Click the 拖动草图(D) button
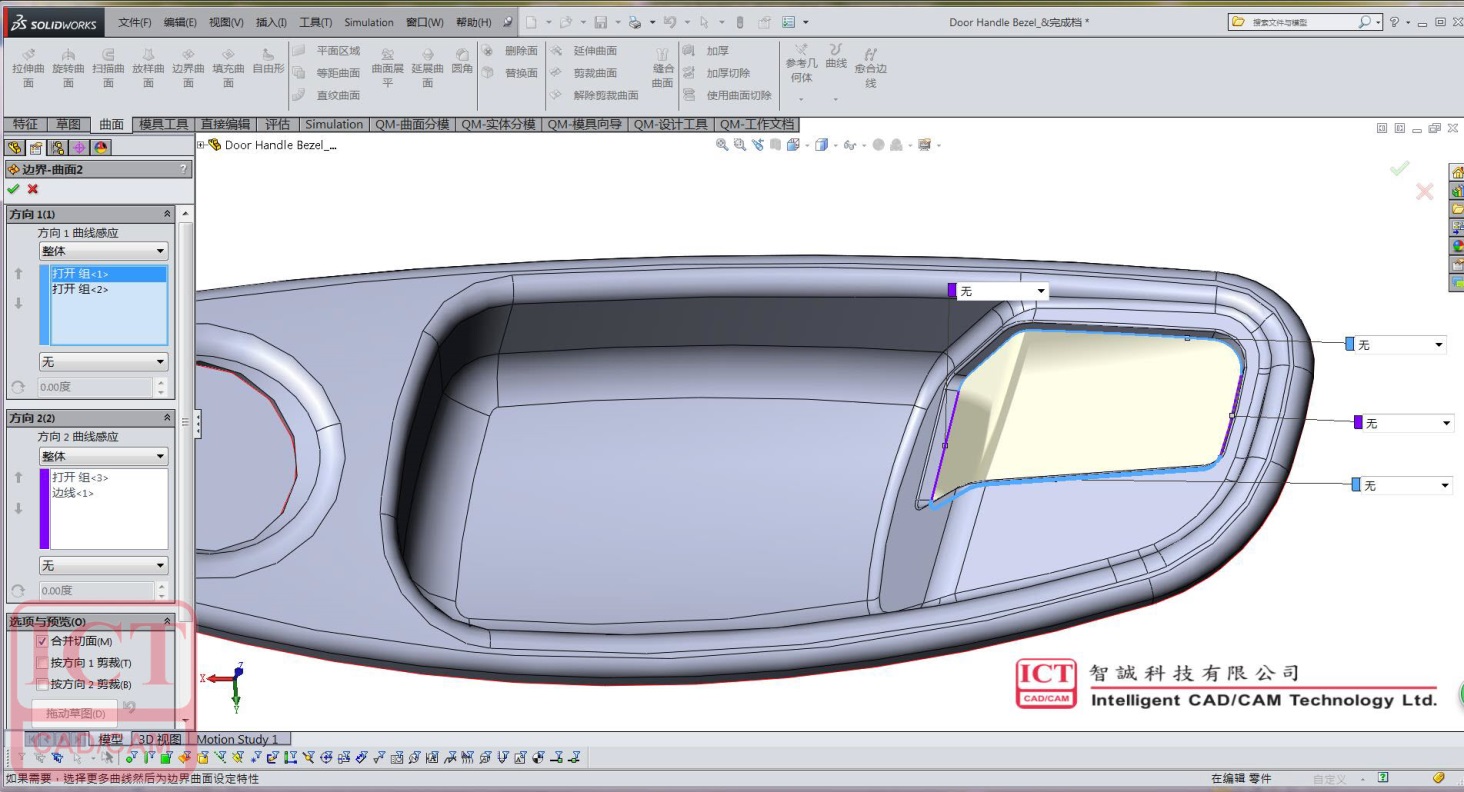Image resolution: width=1464 pixels, height=792 pixels. [x=75, y=713]
